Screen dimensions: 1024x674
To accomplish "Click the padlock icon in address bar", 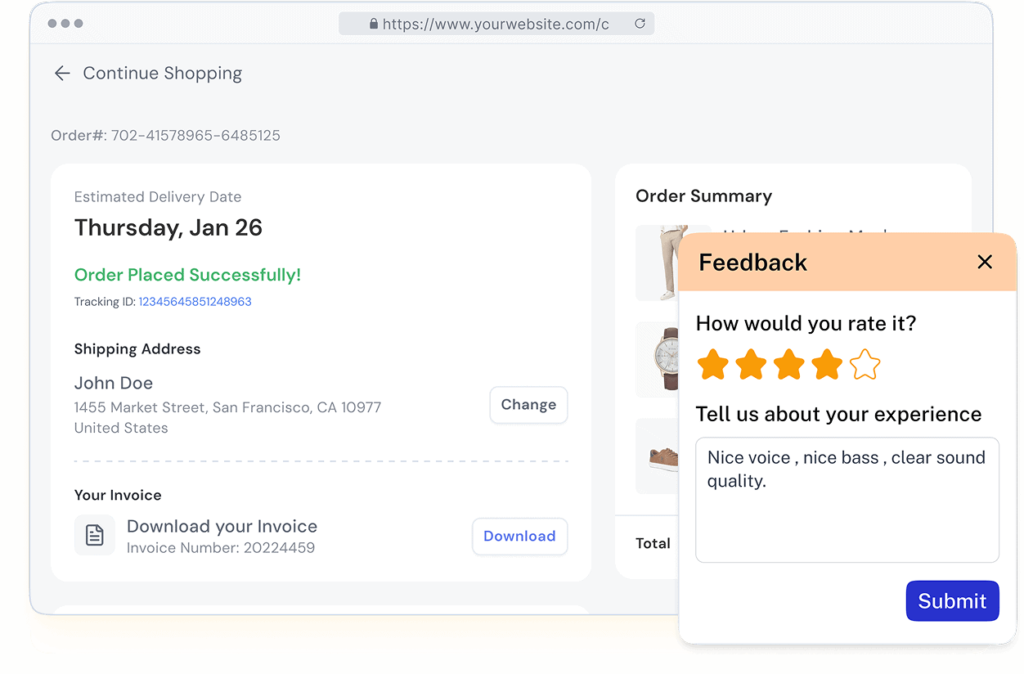I will [x=374, y=24].
